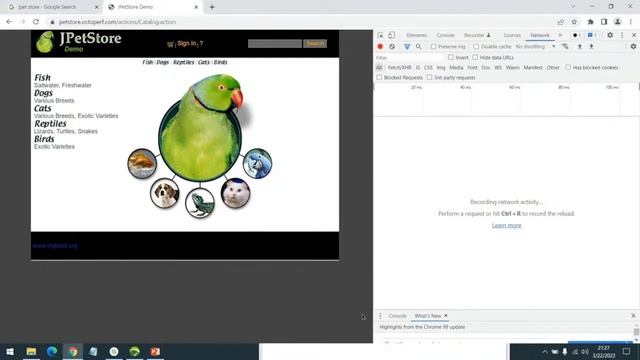Screen dimensions: 640x360
Task: Bookmark this page with star icon
Action: [574, 22]
